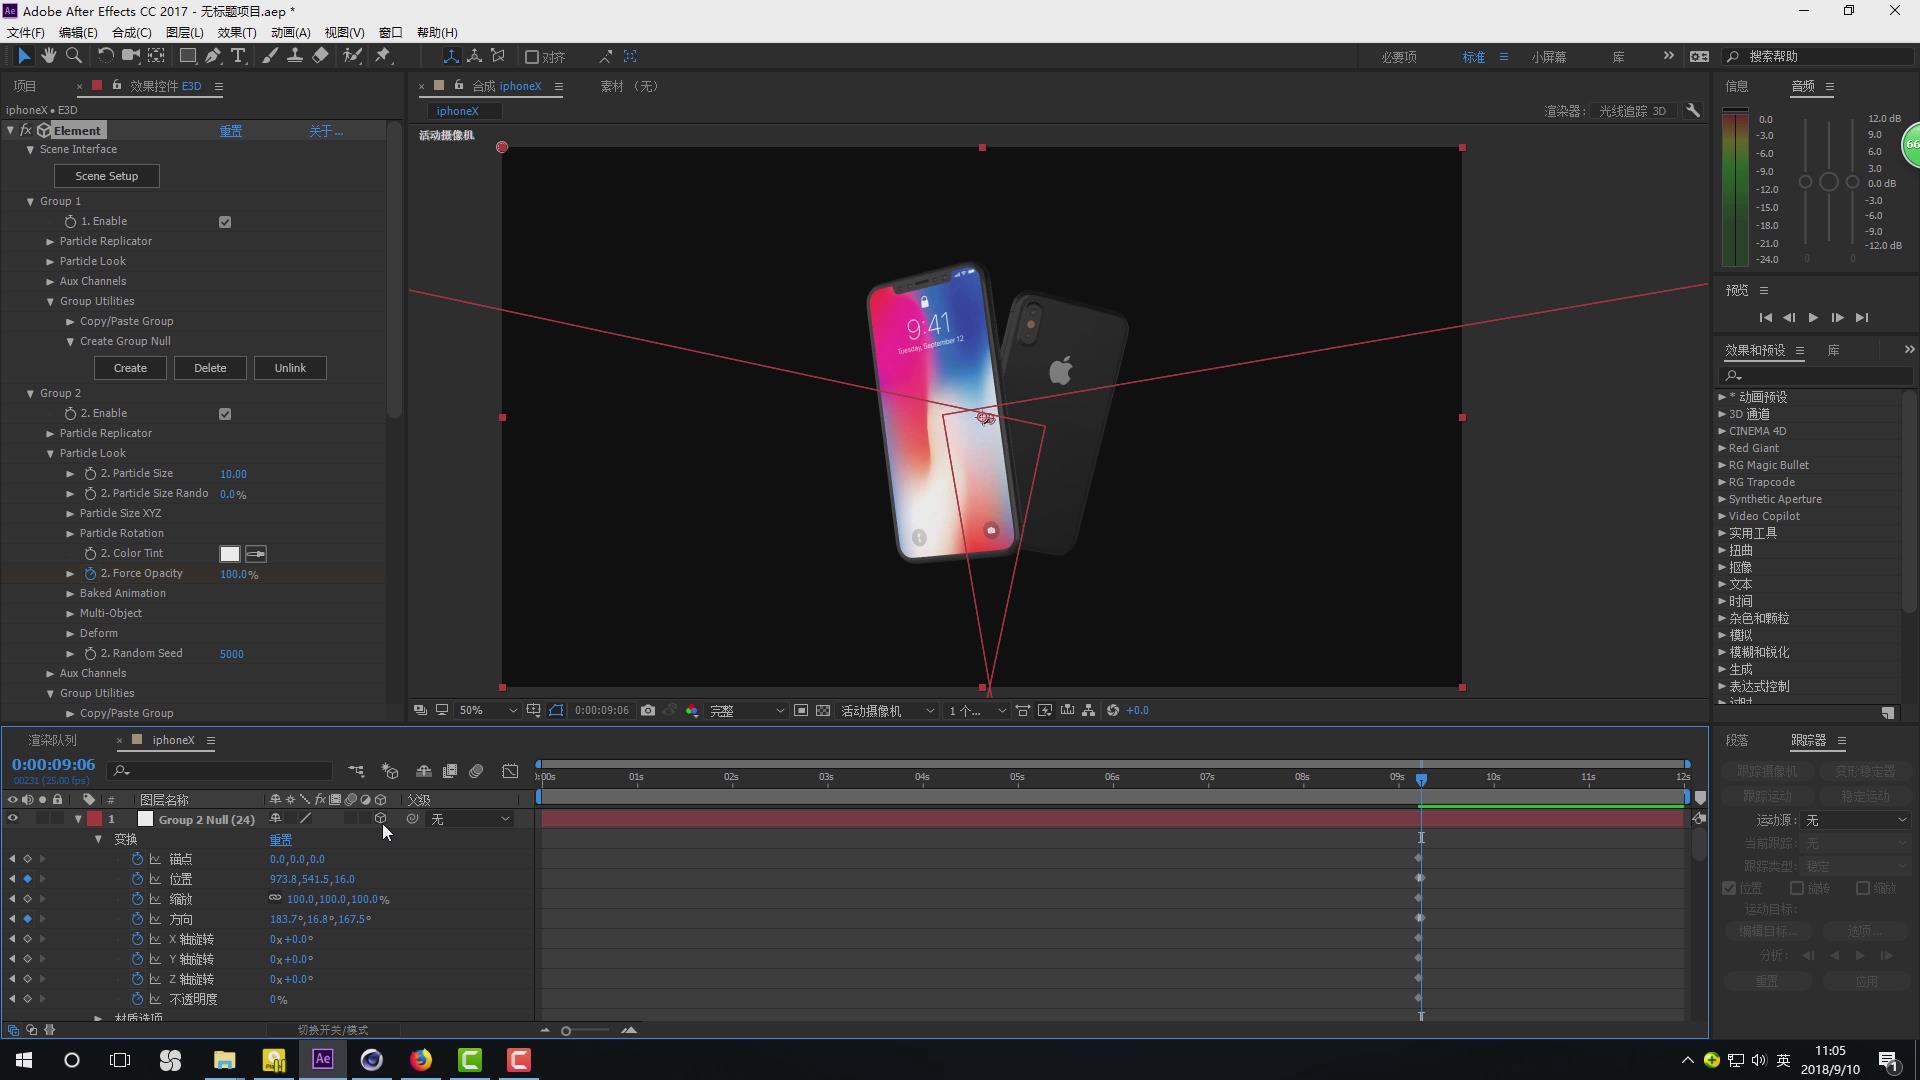Open After Effects in Windows taskbar
Viewport: 1920px width, 1080px height.
coord(322,1060)
